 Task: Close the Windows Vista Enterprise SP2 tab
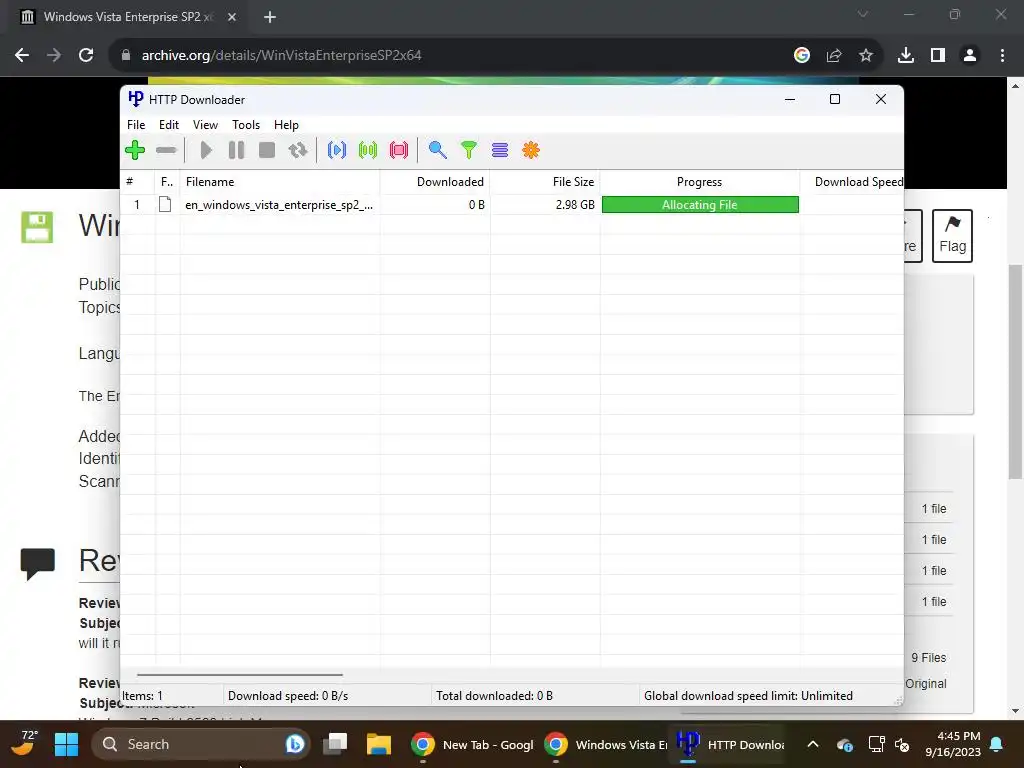coord(232,17)
